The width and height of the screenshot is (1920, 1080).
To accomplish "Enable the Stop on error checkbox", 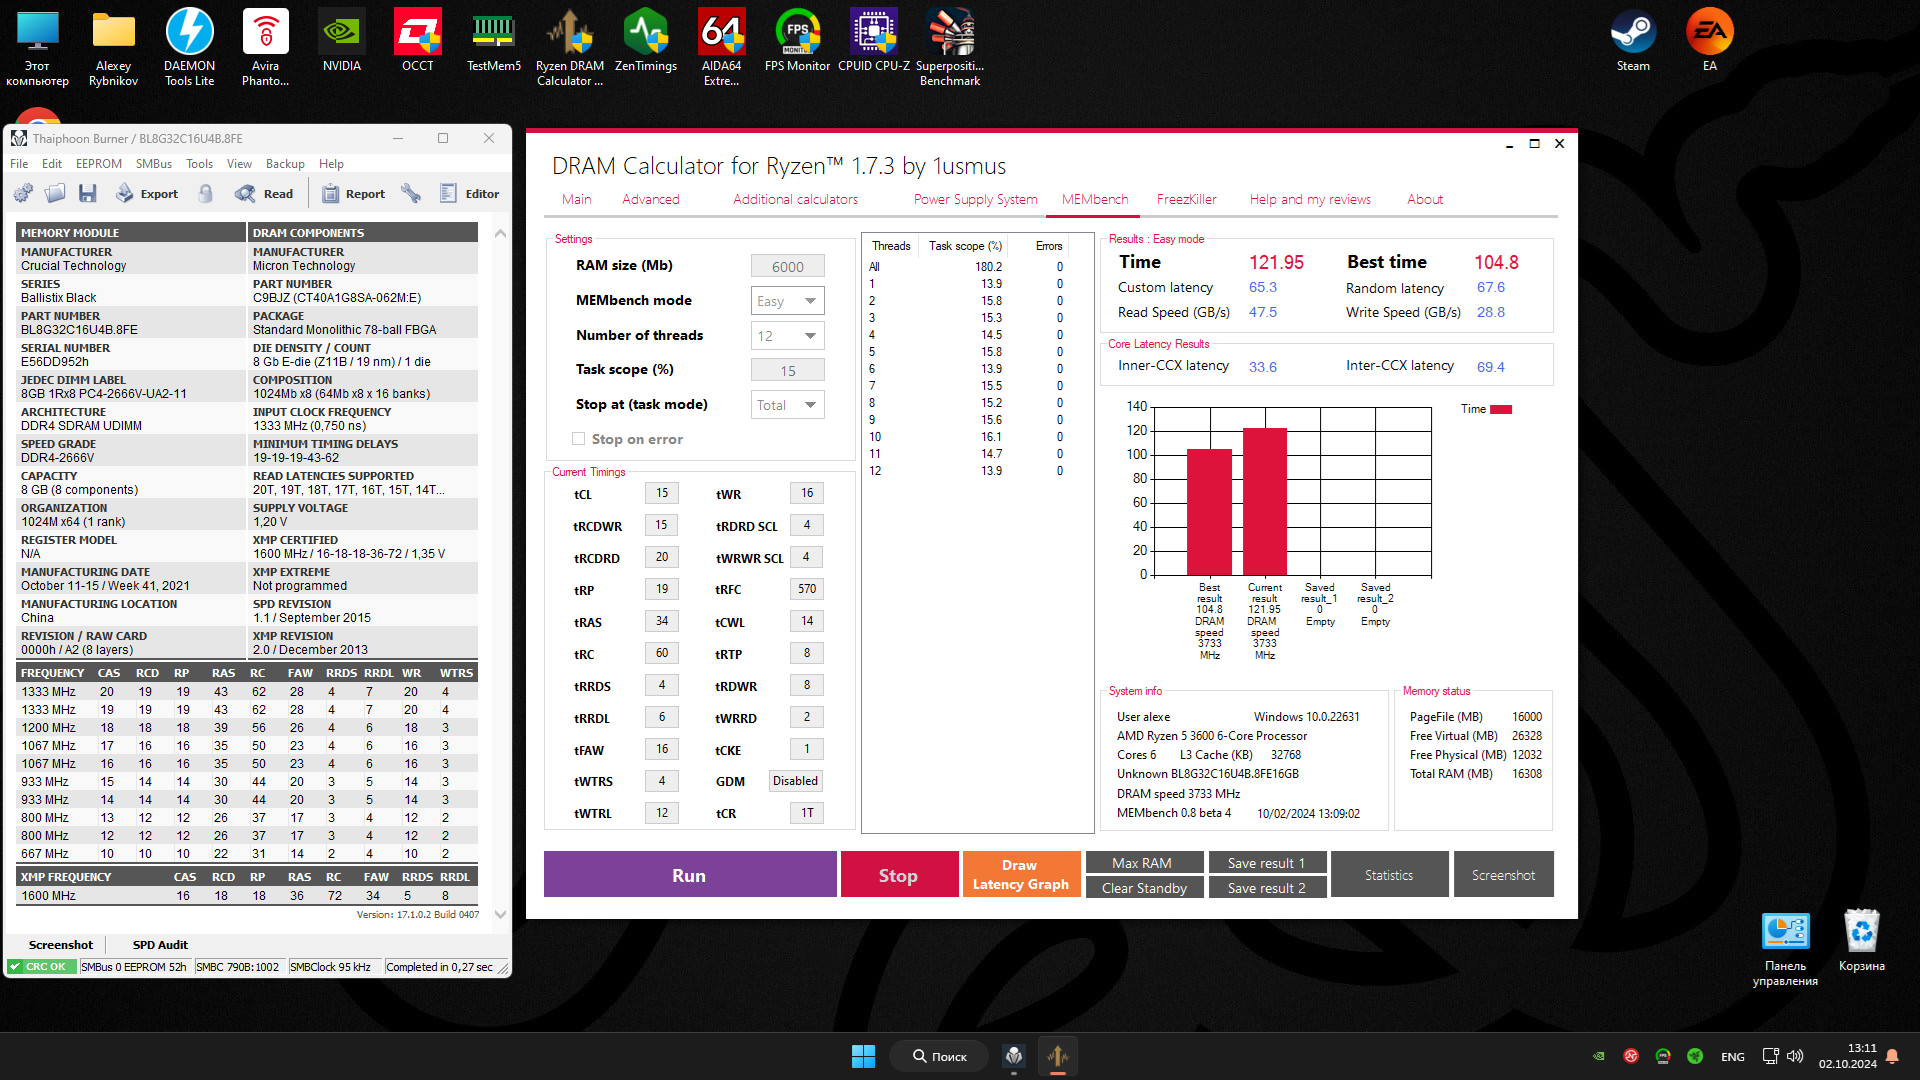I will pos(578,439).
